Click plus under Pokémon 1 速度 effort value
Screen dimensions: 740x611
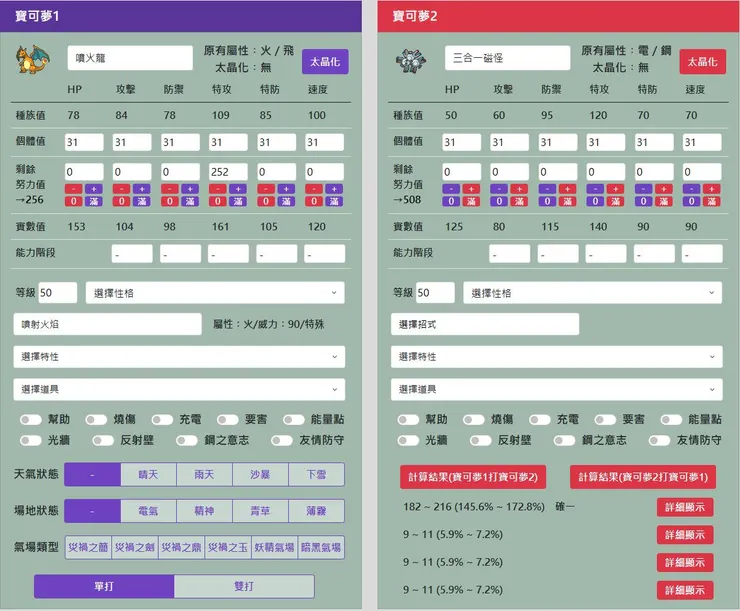(x=334, y=189)
